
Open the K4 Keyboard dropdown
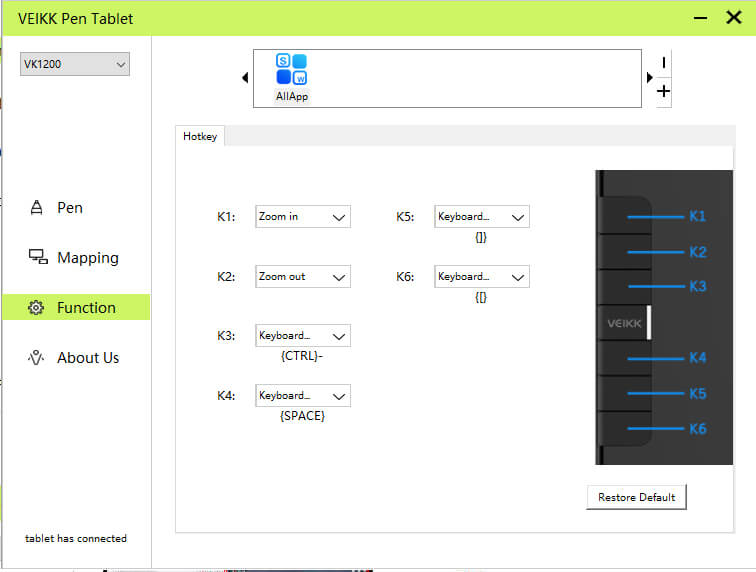tap(302, 396)
